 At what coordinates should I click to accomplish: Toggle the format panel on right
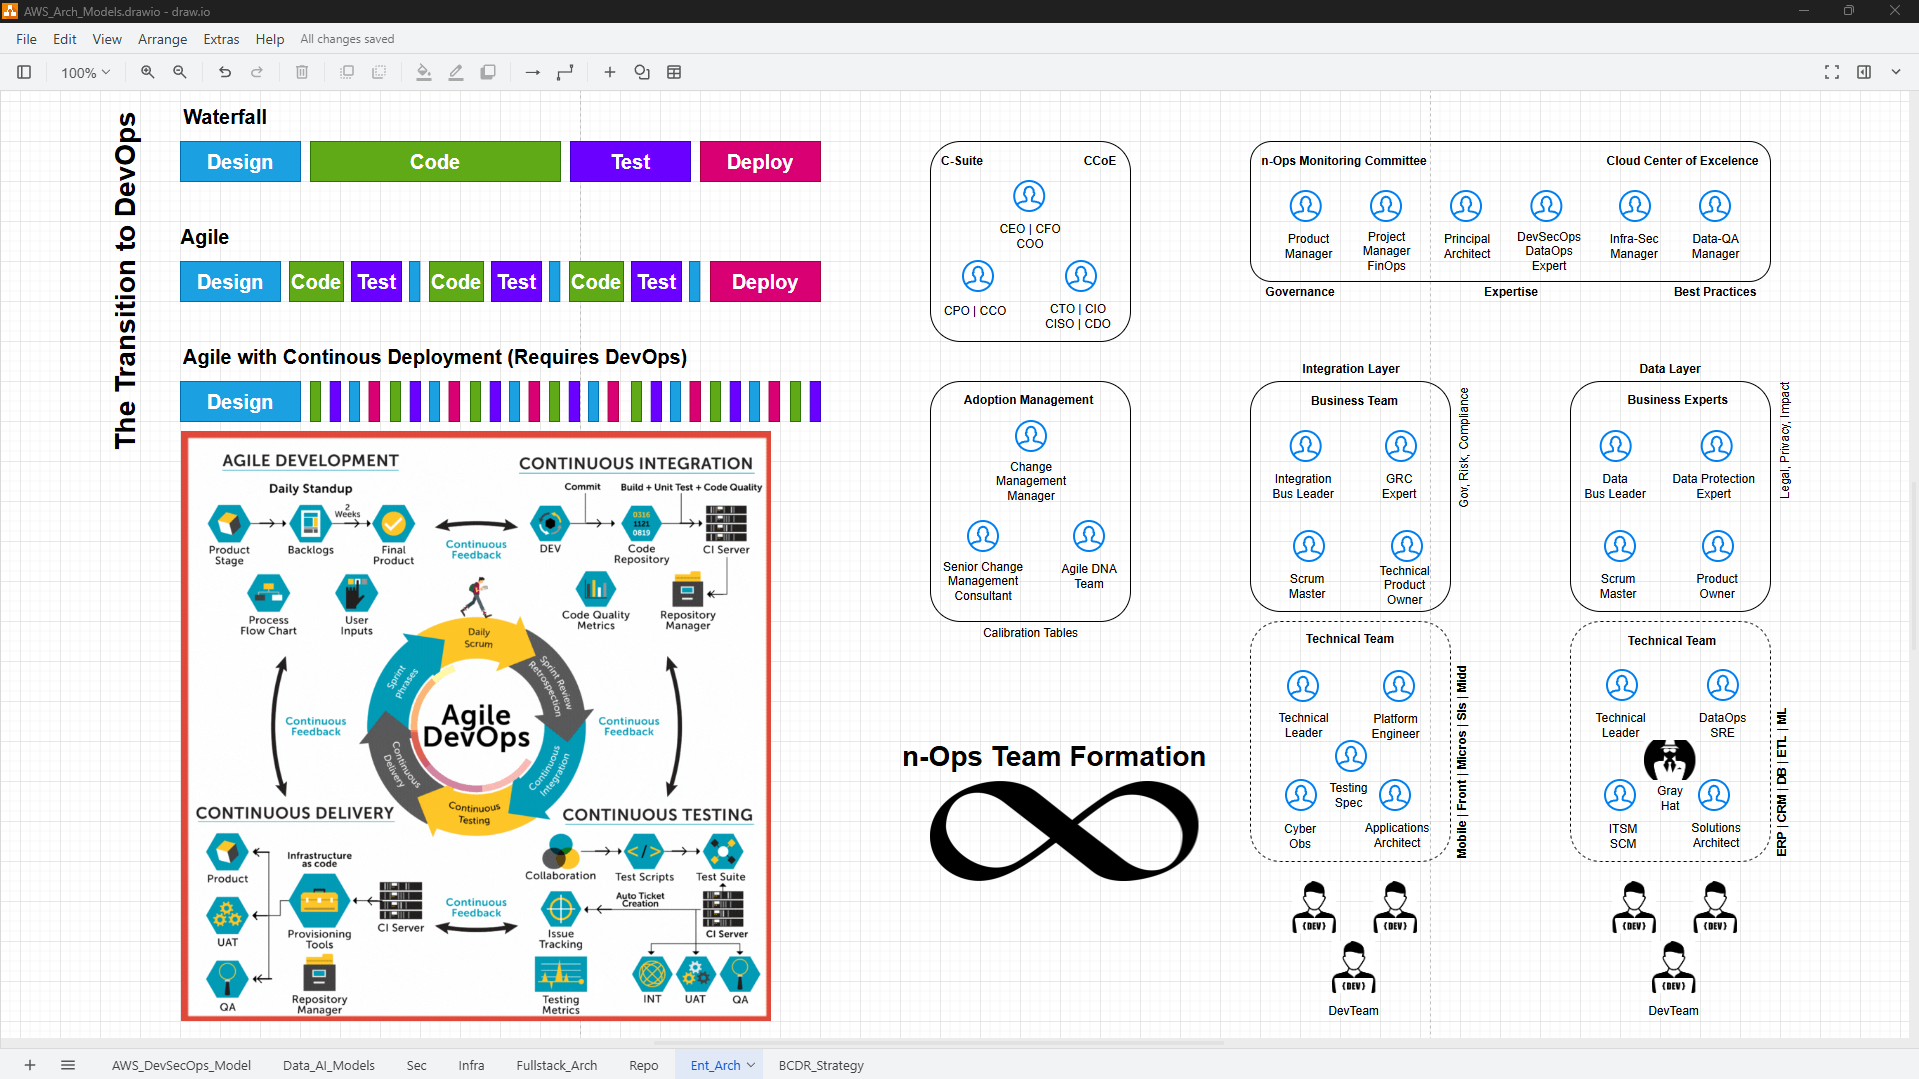pos(1864,72)
